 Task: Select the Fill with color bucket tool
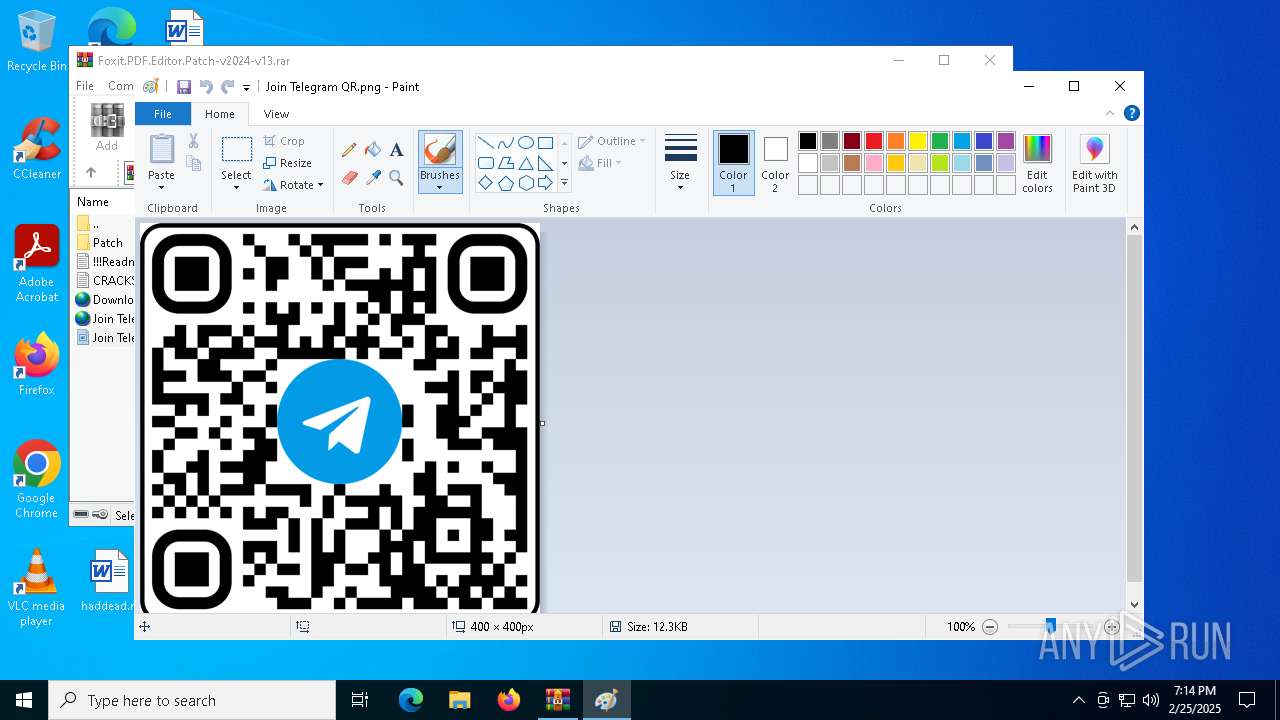[x=373, y=150]
